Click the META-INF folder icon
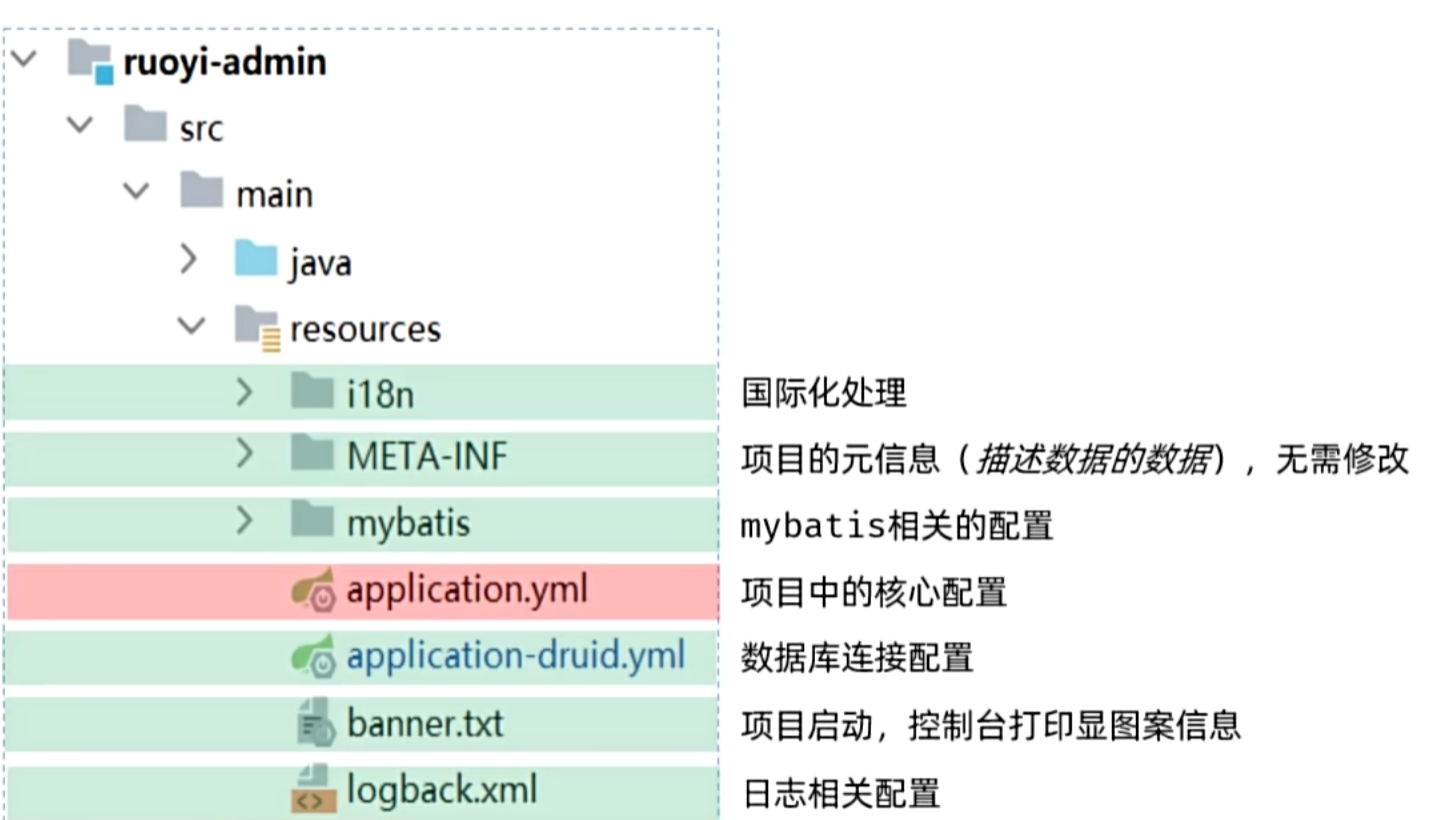This screenshot has width=1442, height=820. click(x=312, y=455)
